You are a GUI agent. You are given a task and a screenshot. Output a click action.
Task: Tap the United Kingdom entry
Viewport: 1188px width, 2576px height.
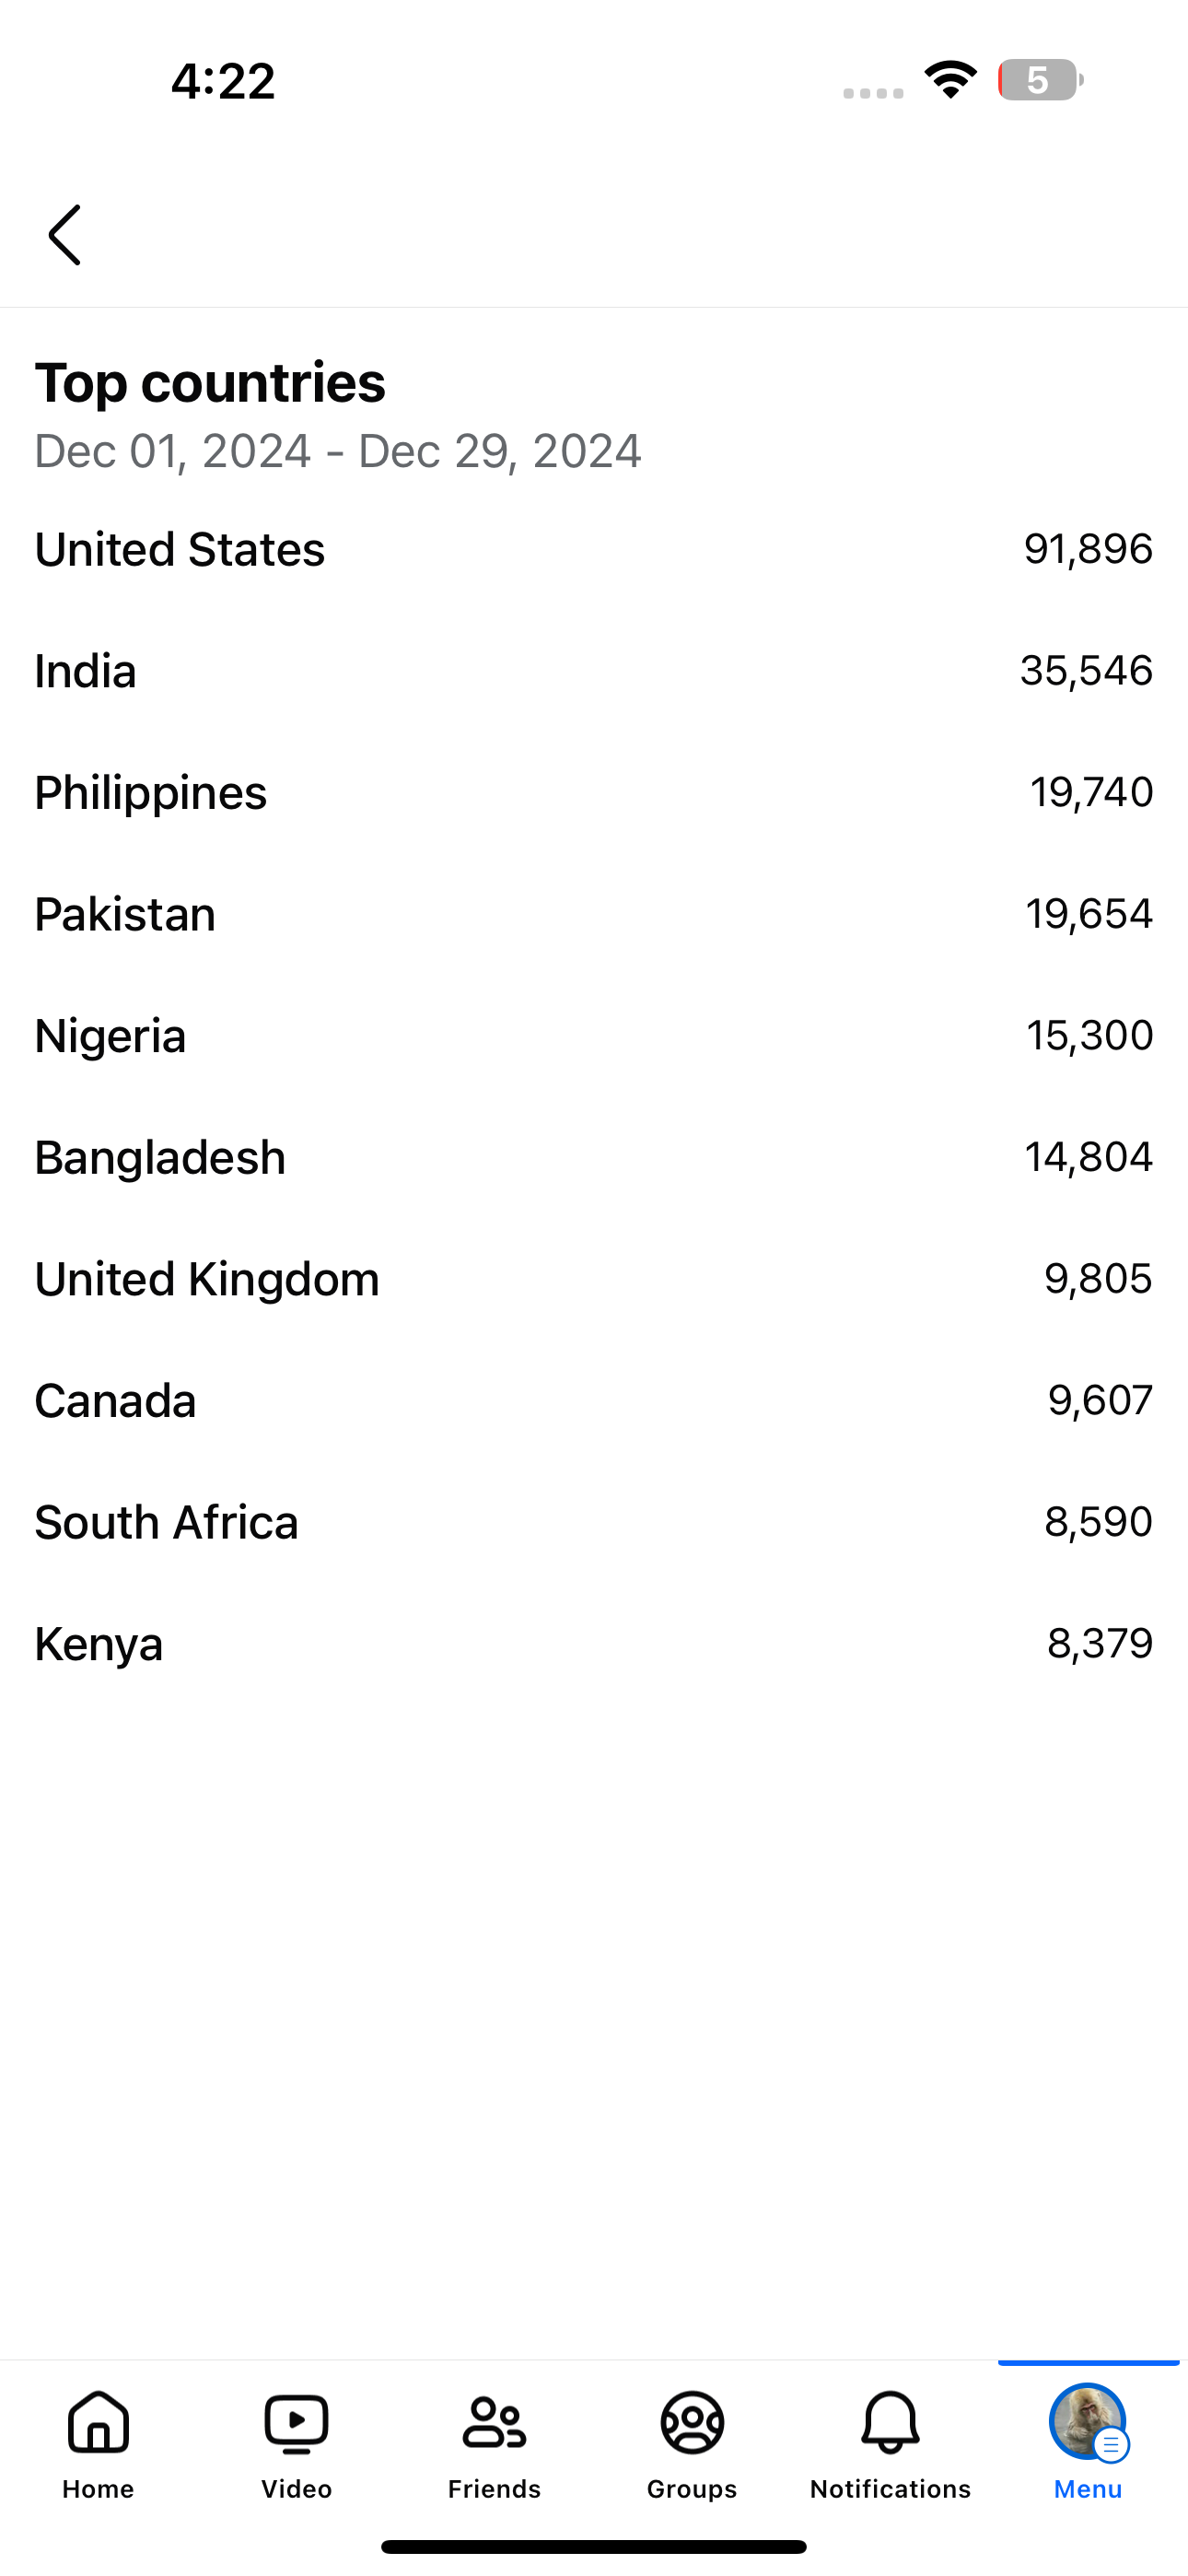[594, 1279]
